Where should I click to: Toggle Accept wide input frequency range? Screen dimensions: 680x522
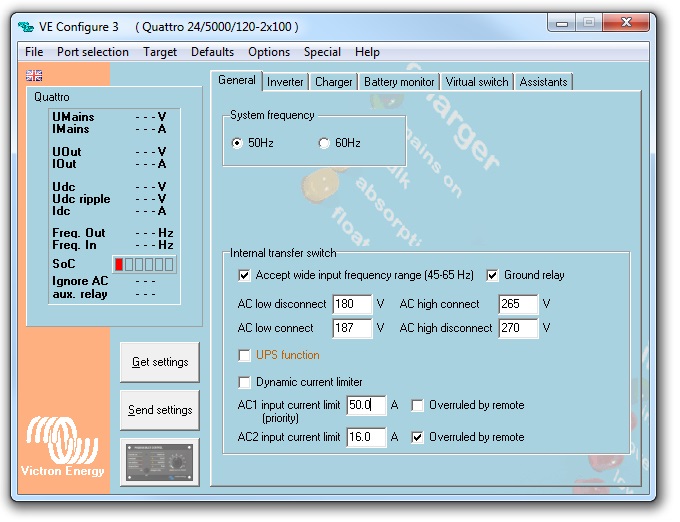[245, 275]
